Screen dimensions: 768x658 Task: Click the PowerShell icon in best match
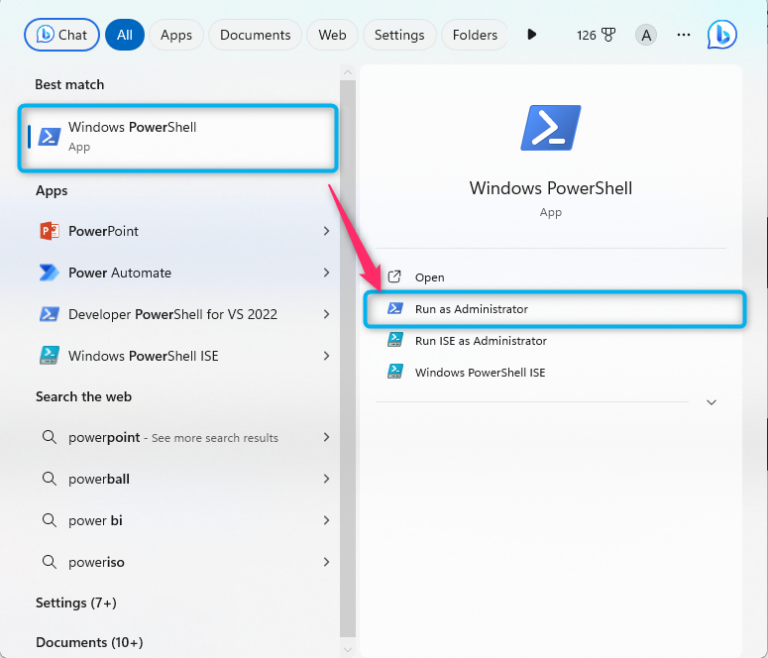coord(50,137)
